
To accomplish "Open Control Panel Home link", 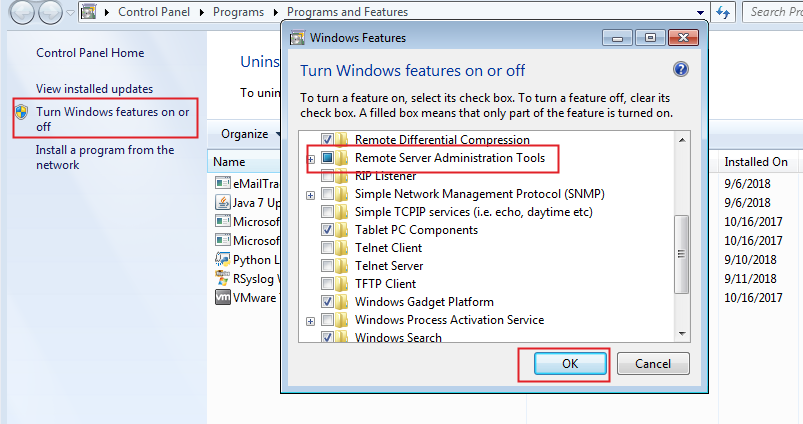I will click(x=90, y=53).
